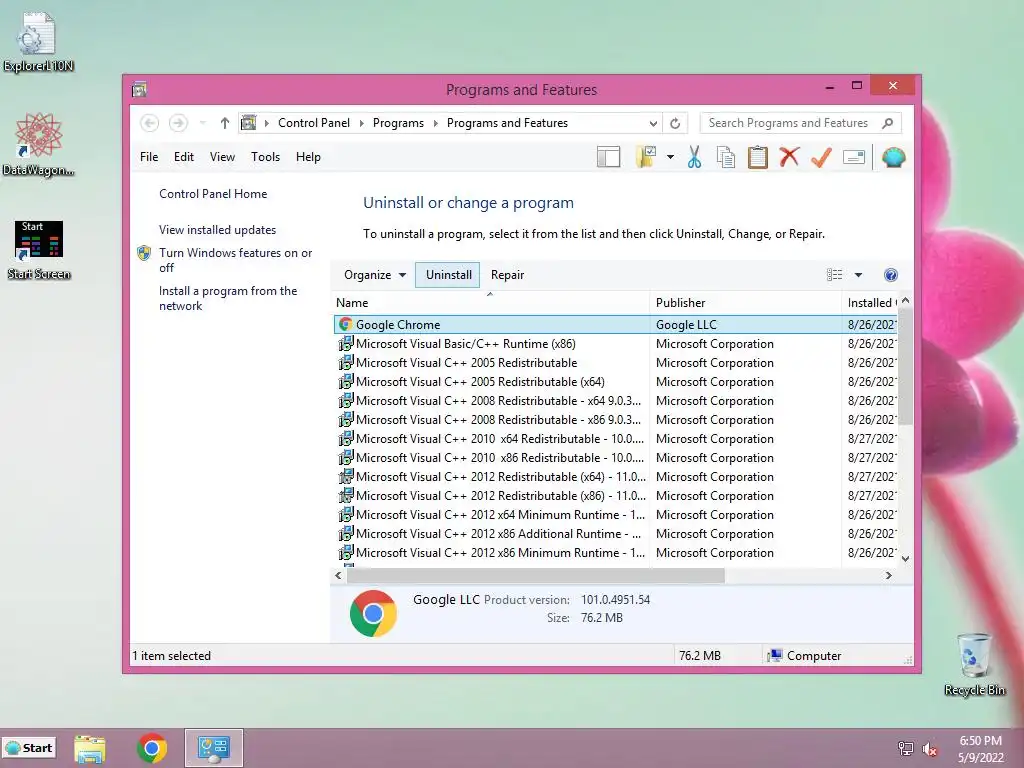1024x768 pixels.
Task: Open the Organize dropdown menu
Action: [375, 275]
